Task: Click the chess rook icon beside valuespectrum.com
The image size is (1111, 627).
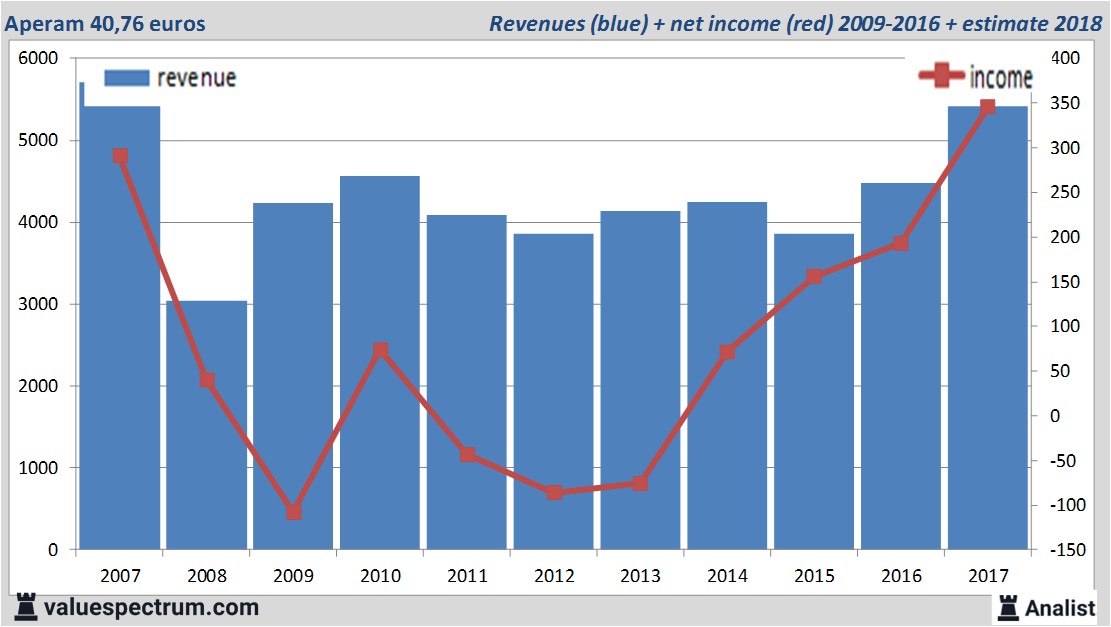Action: pyautogui.click(x=26, y=607)
